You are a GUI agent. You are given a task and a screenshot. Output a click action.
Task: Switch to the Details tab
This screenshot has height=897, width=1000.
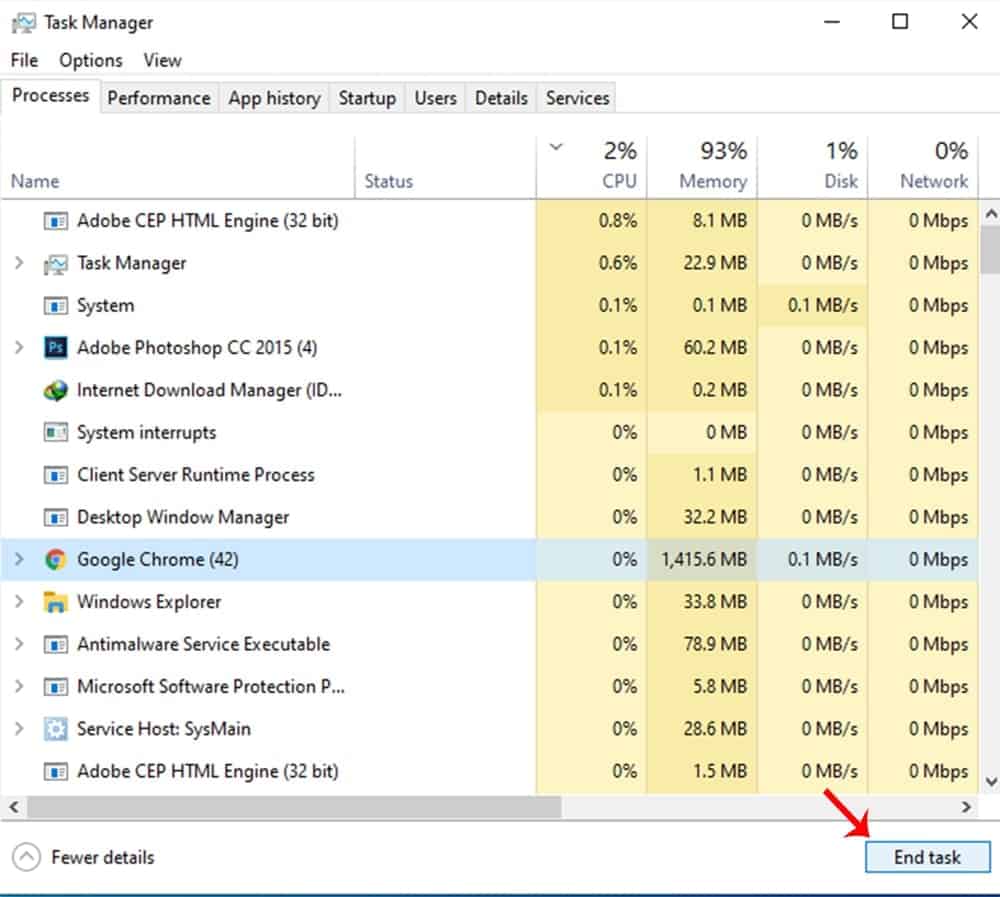click(501, 98)
